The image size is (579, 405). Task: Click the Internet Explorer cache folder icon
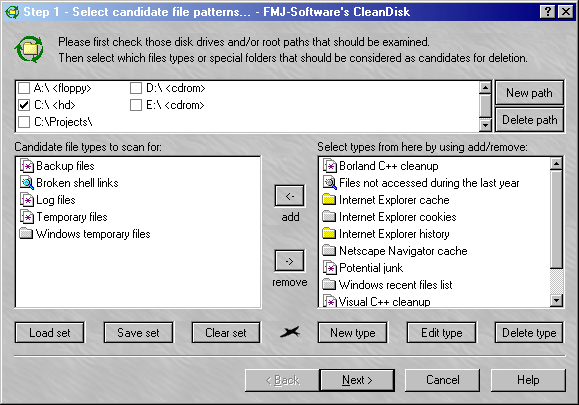329,200
